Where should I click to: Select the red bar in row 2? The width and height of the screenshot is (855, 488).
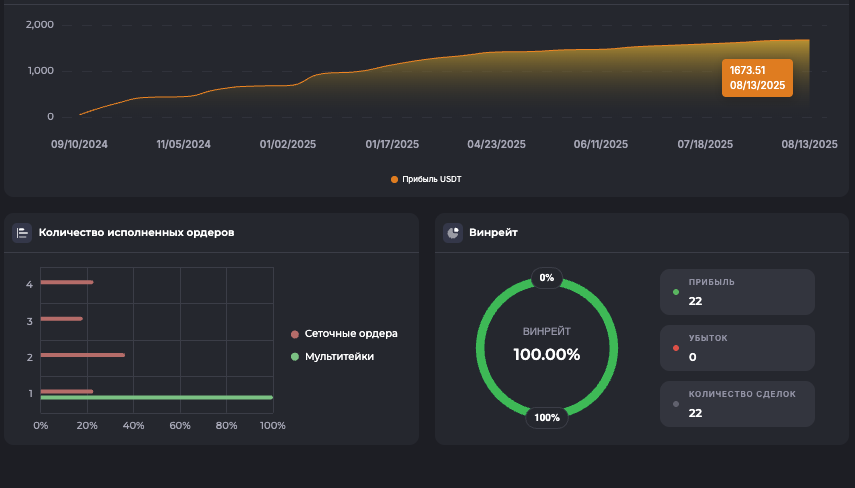(82, 355)
